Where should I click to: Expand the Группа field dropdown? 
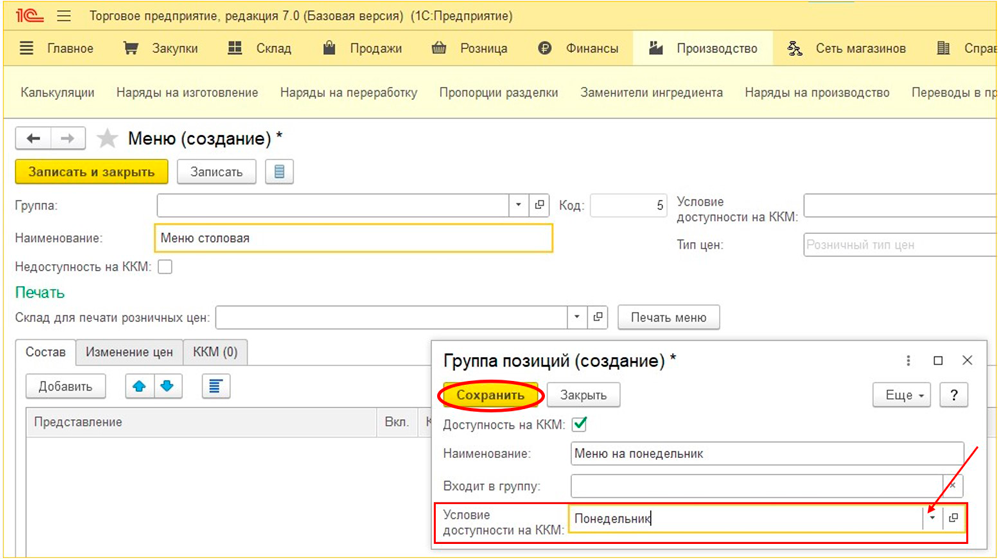pos(518,205)
